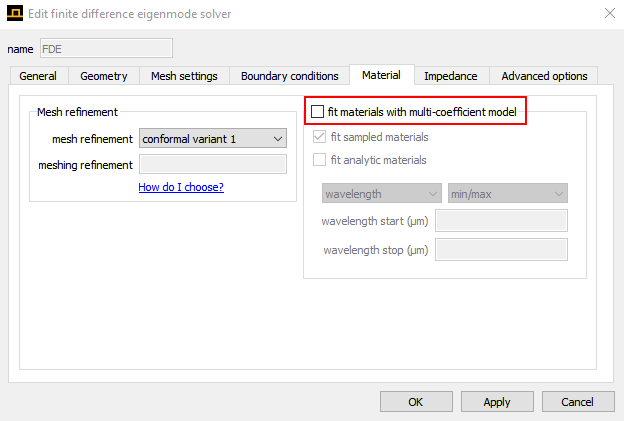Viewport: 624px width, 421px height.
Task: Click the wavelength start input field
Action: click(501, 221)
